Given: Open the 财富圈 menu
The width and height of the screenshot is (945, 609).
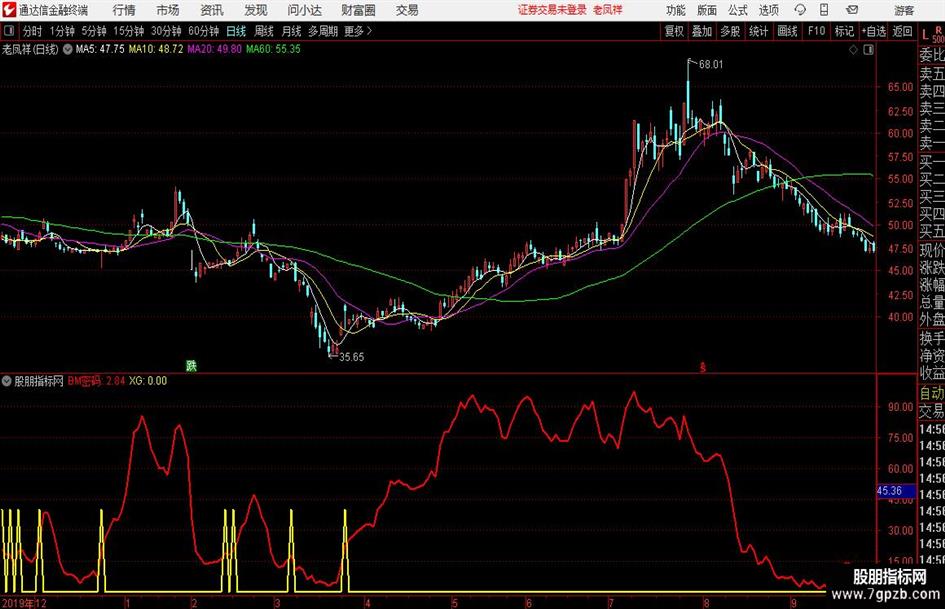Looking at the screenshot, I should (358, 10).
